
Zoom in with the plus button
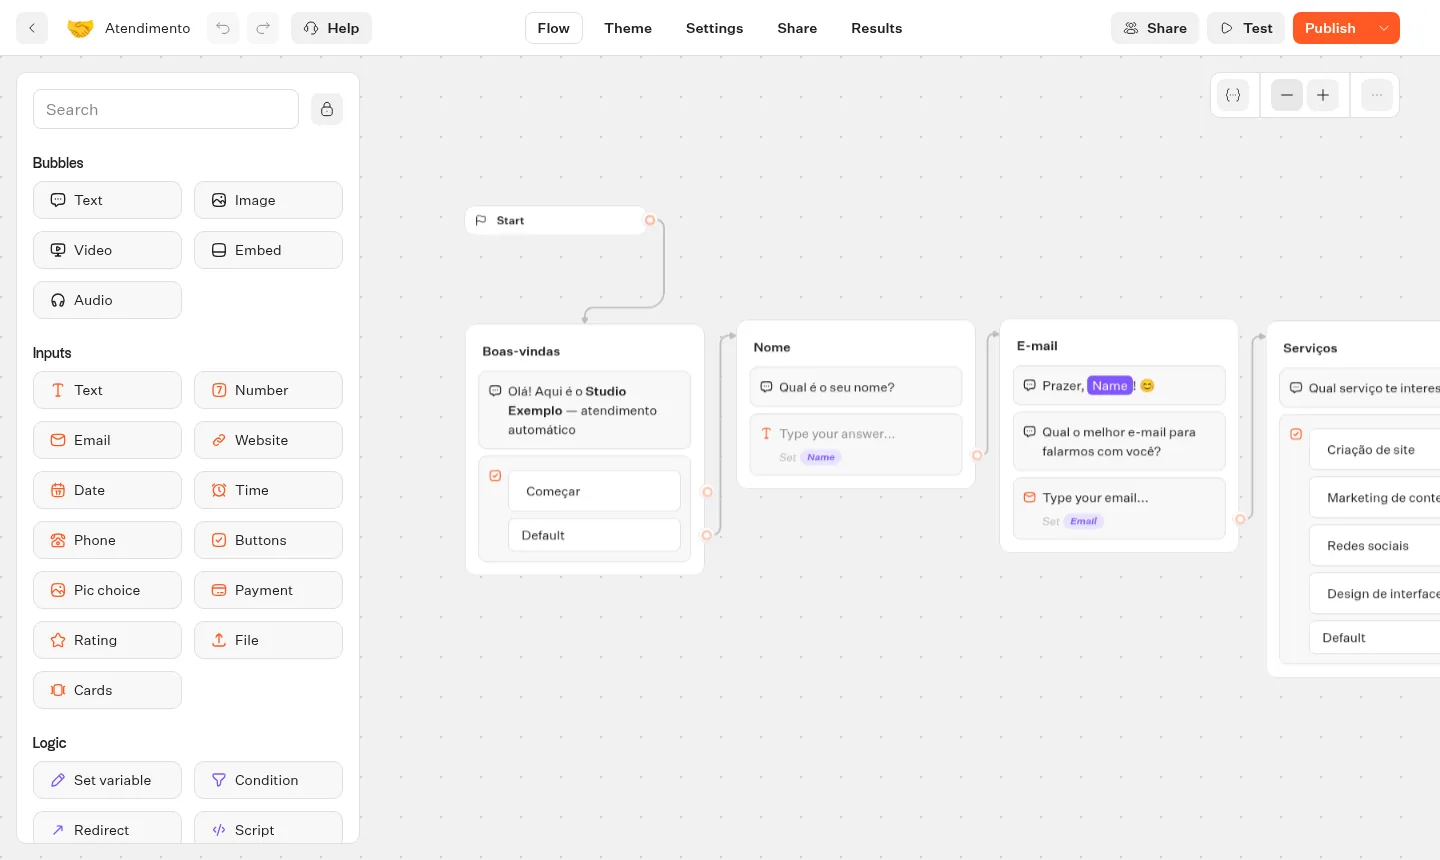coord(1323,95)
